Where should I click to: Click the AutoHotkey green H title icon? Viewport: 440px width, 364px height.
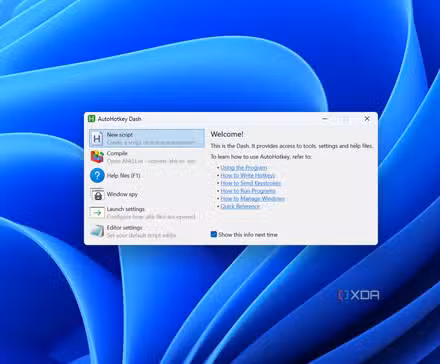coord(91,119)
